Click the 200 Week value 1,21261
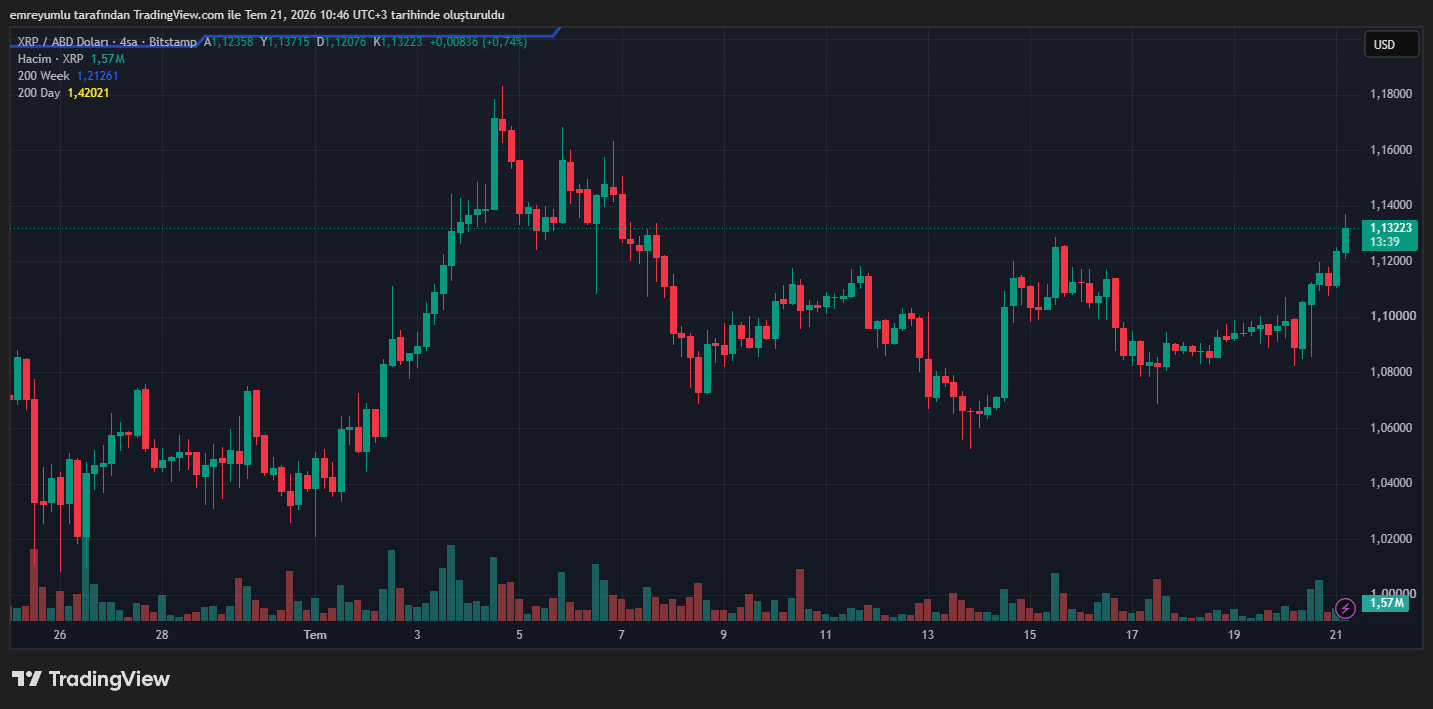The width and height of the screenshot is (1433, 709). pyautogui.click(x=97, y=76)
